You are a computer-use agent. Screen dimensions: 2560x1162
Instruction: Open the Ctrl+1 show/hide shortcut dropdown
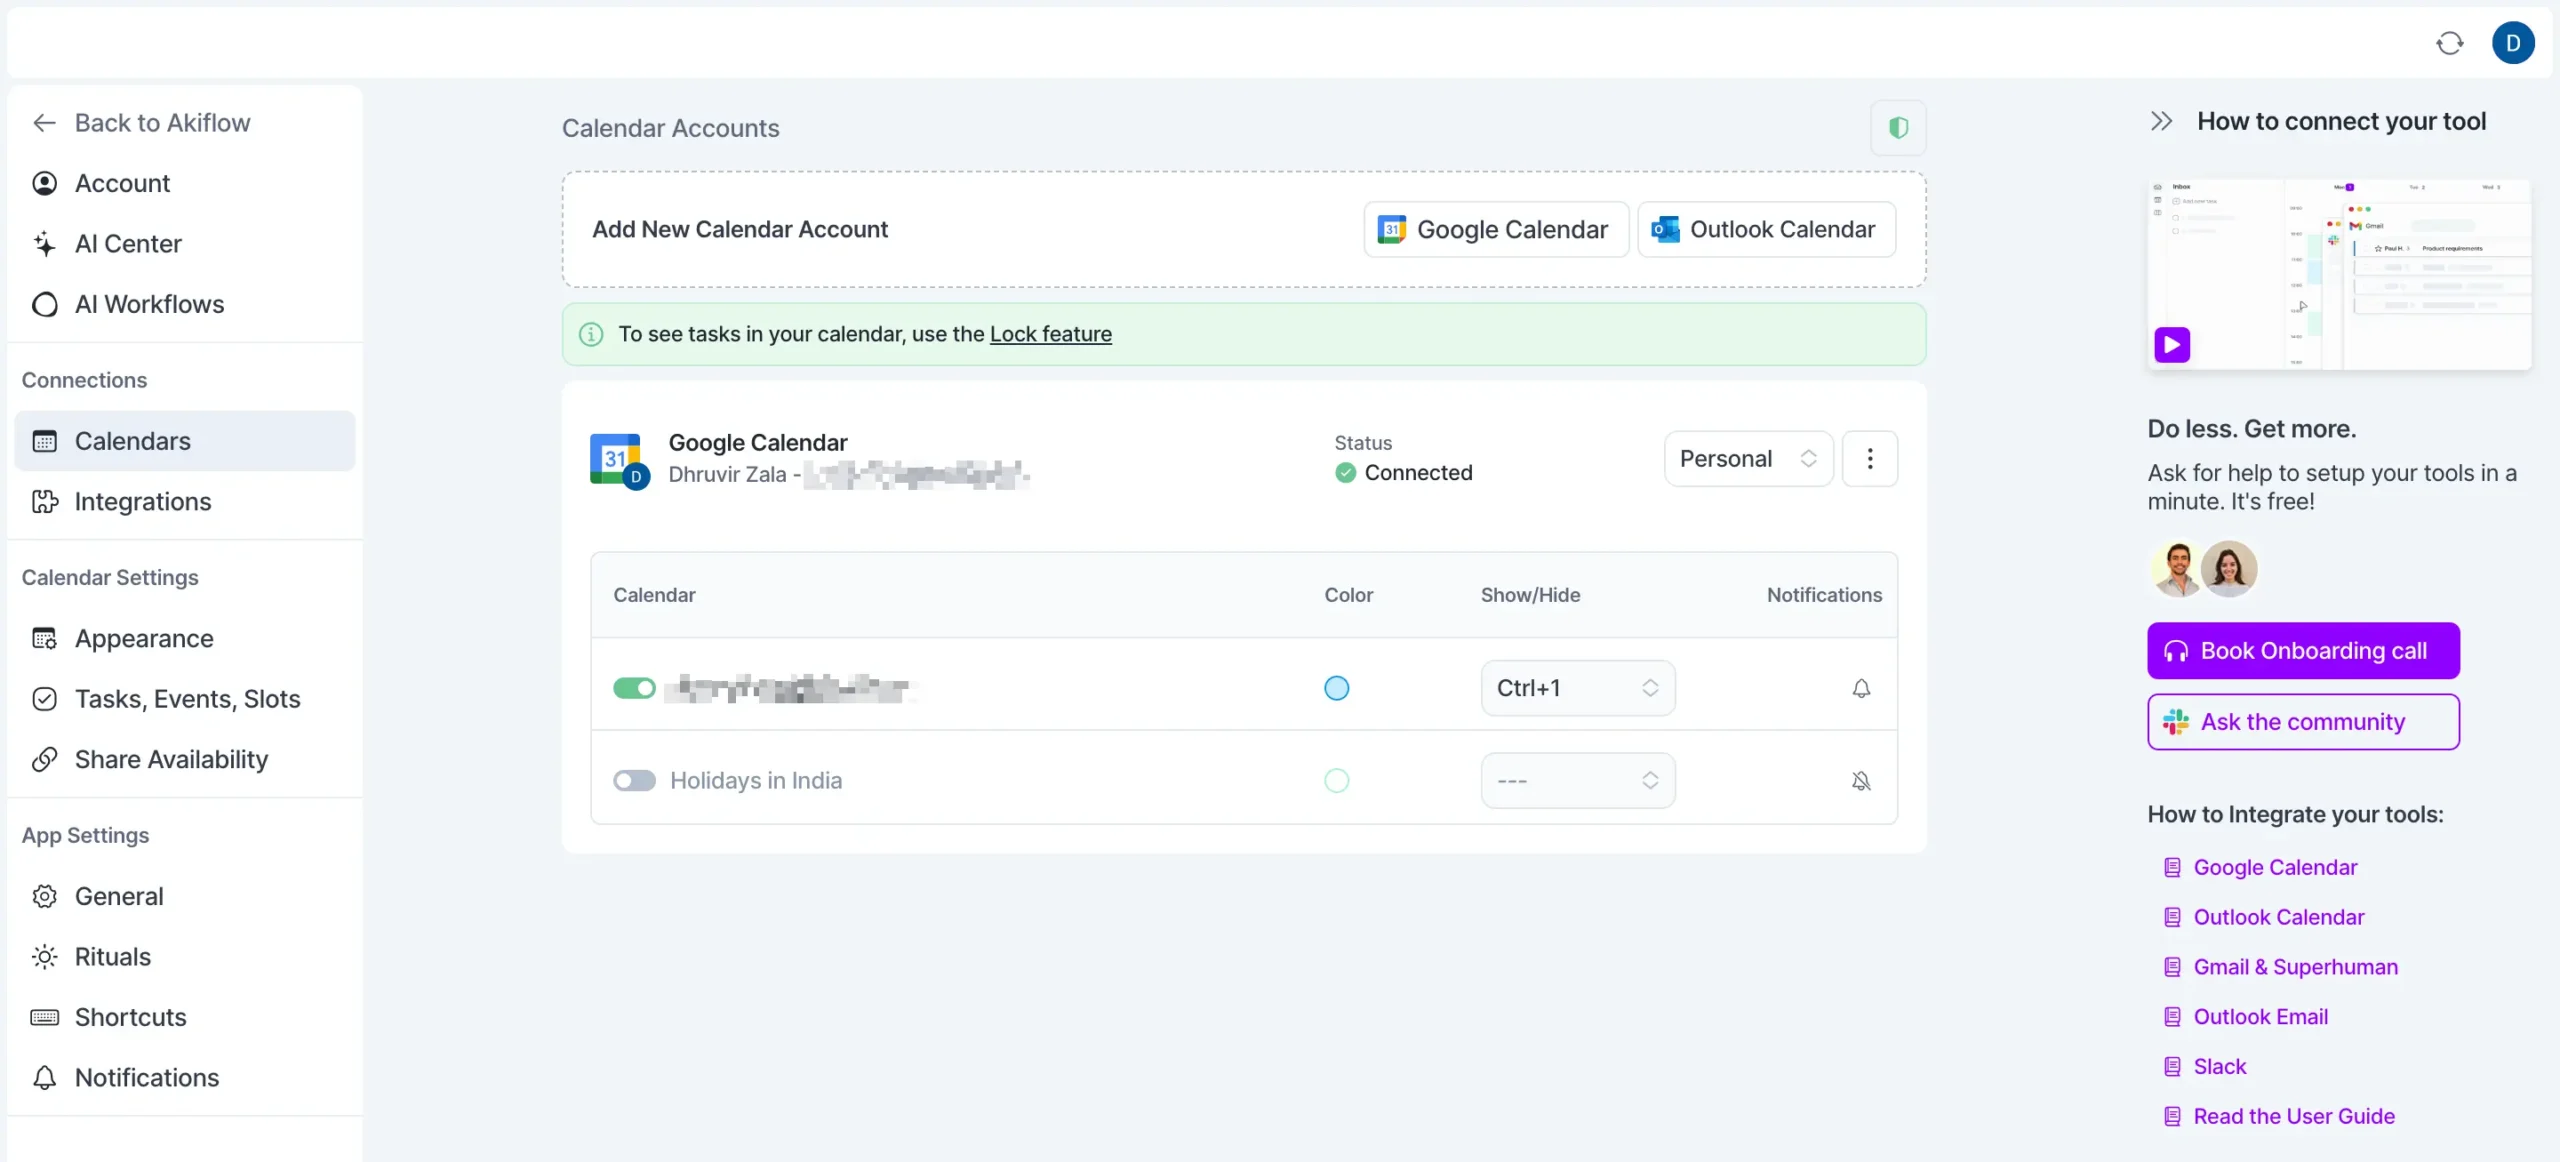1577,688
